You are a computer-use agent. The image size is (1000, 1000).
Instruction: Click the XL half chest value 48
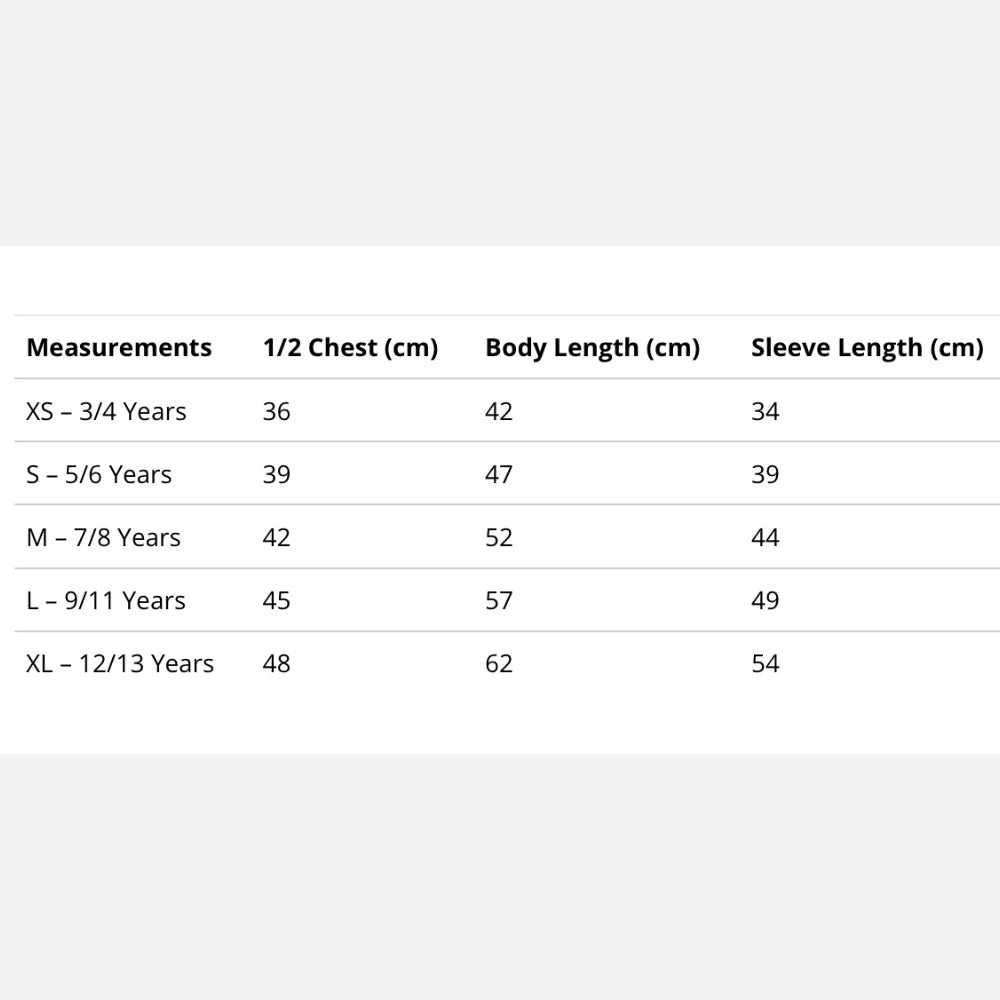(x=276, y=663)
